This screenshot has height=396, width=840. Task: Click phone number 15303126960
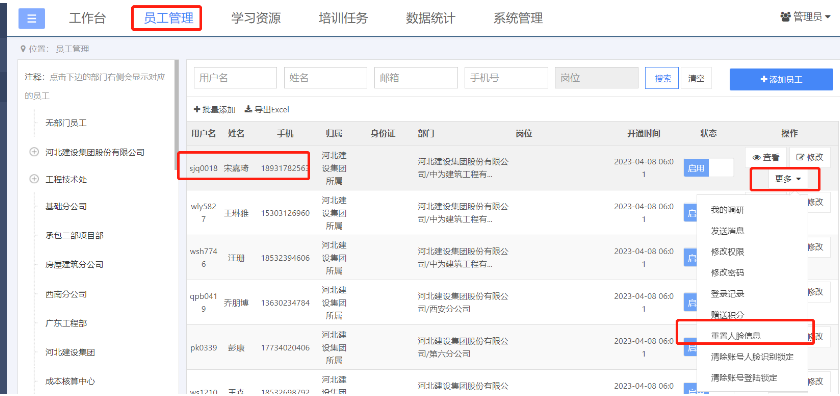(286, 213)
